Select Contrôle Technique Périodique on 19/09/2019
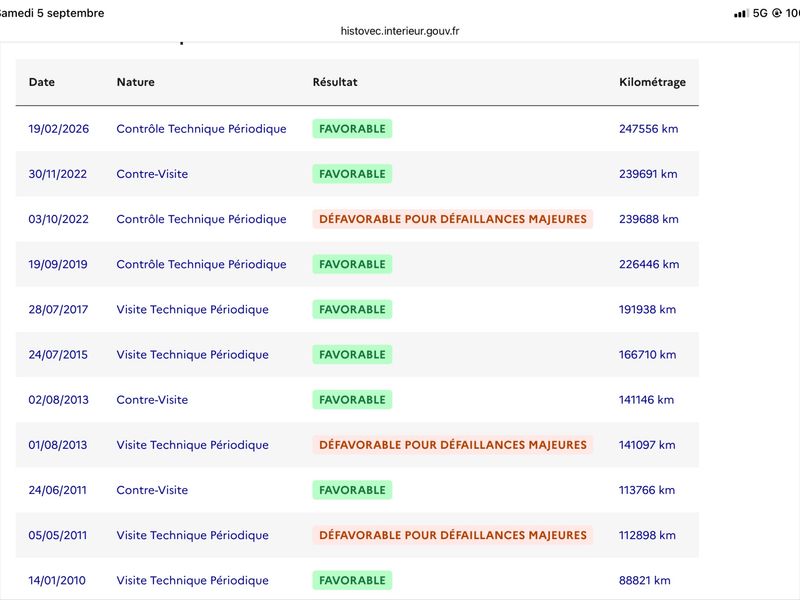The width and height of the screenshot is (800, 600). (202, 264)
